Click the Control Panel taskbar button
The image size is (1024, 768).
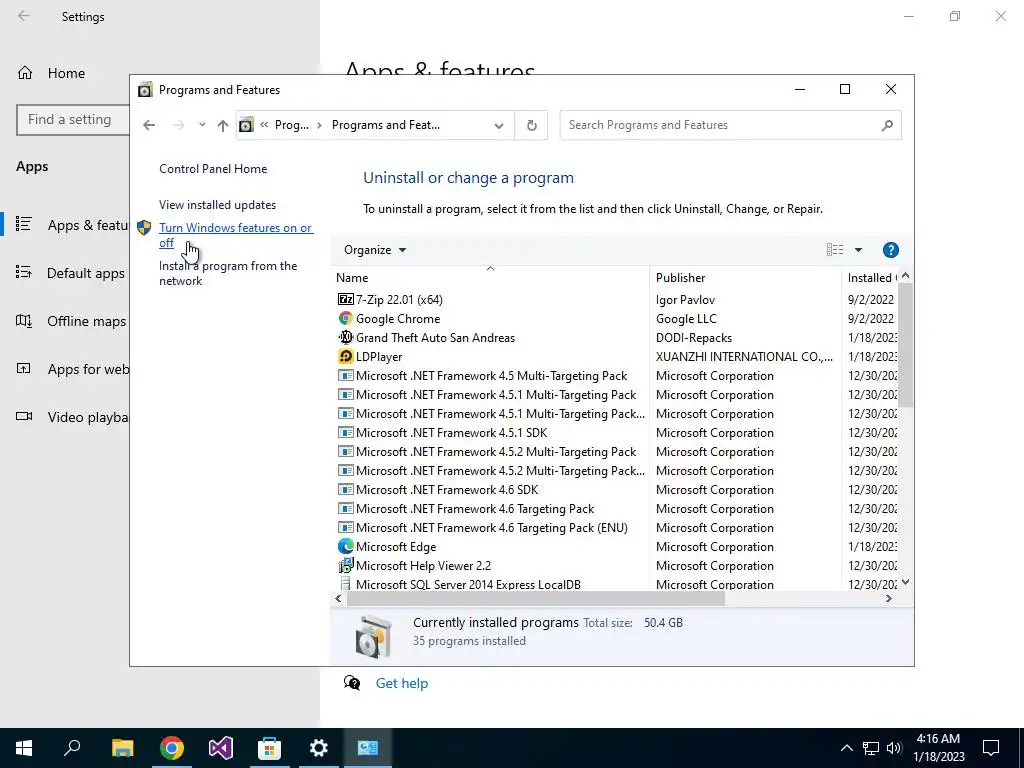click(368, 748)
